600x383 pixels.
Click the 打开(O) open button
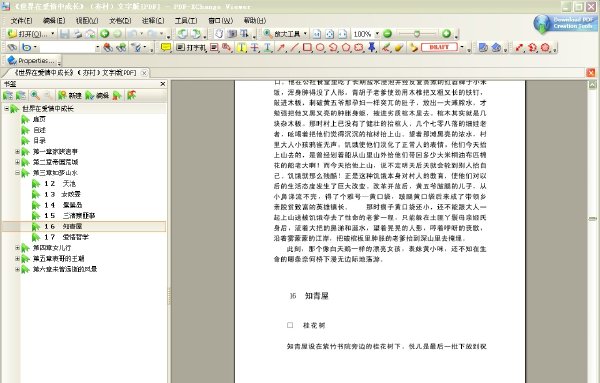(29, 34)
